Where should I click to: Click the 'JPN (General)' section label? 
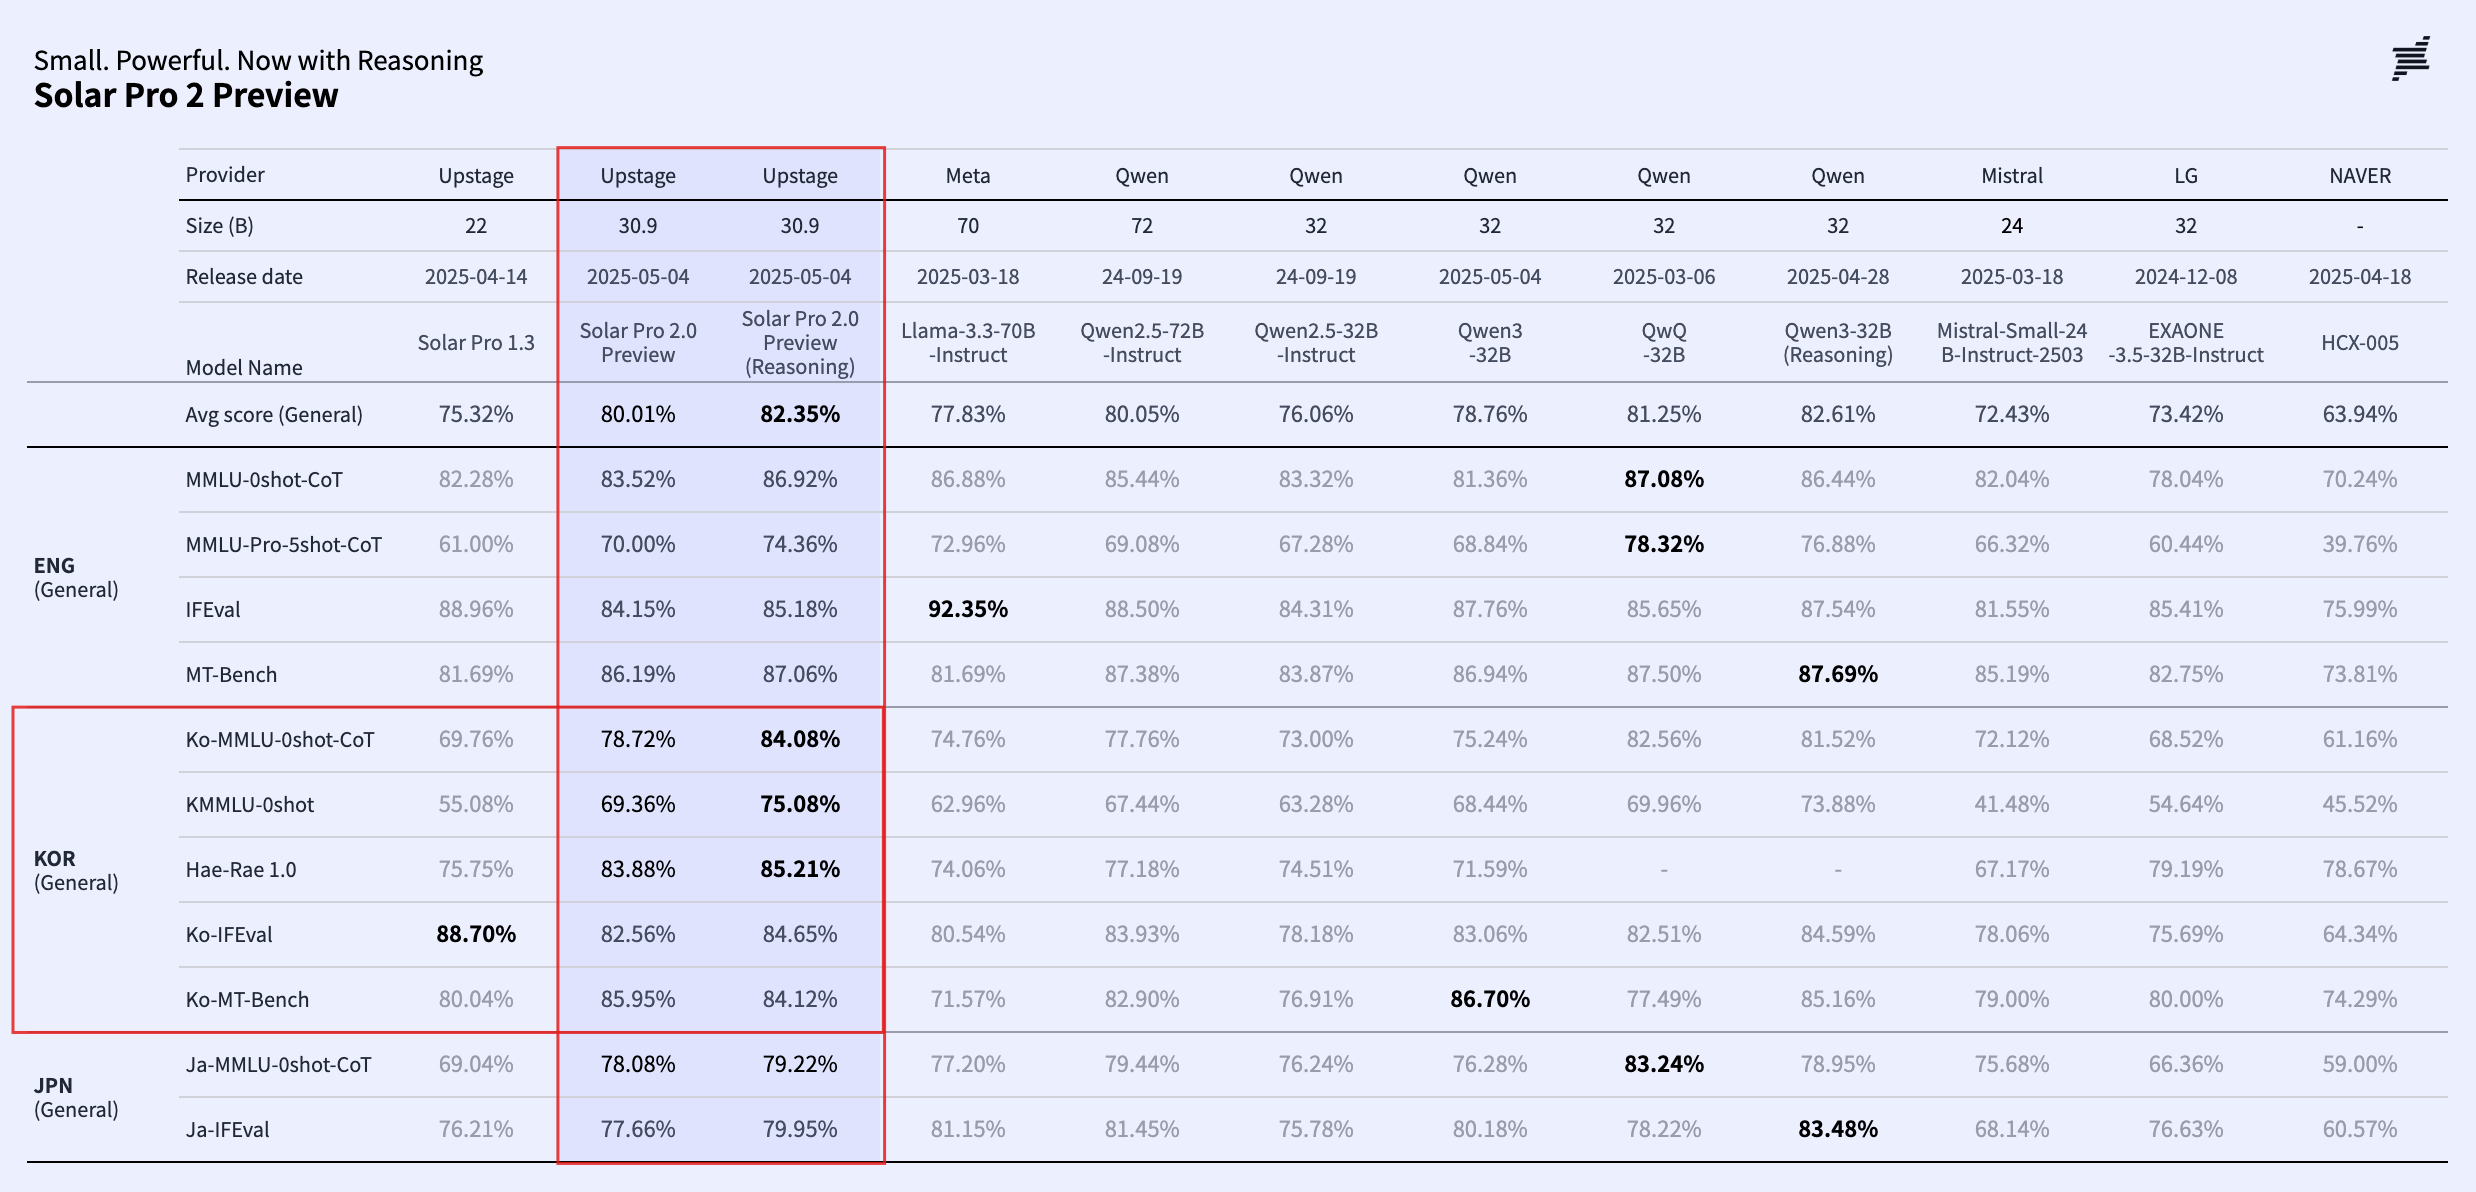click(76, 1098)
